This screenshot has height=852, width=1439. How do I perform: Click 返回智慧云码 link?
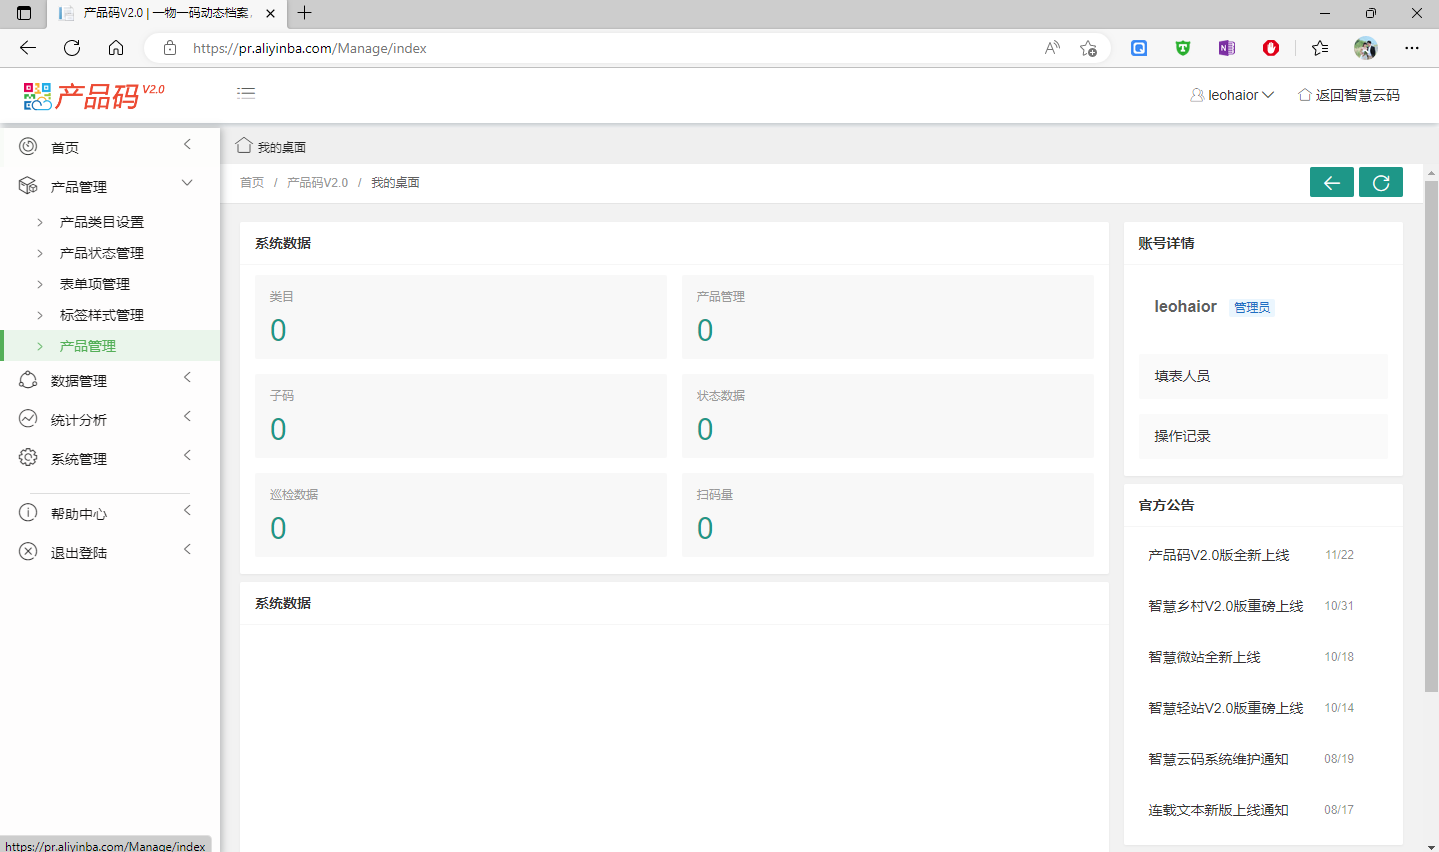(x=1349, y=95)
